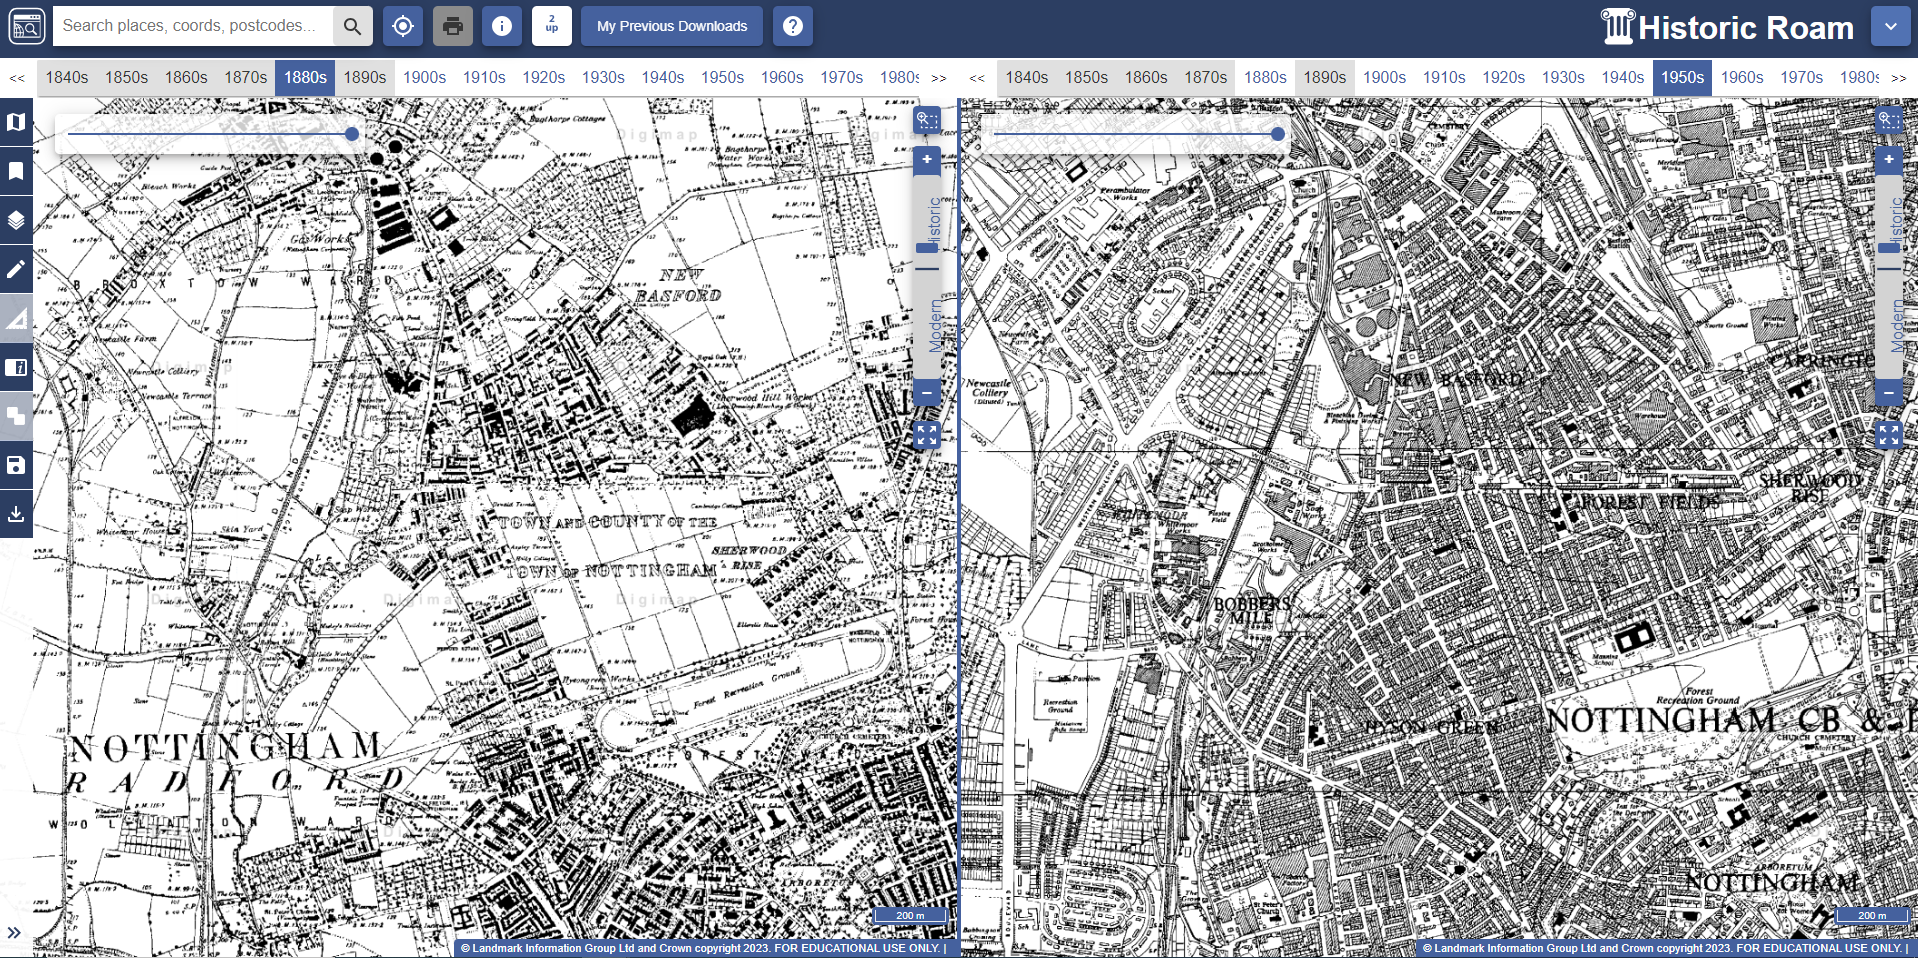Viewport: 1918px width, 958px height.
Task: Select 1850s on the left timeline
Action: coord(127,77)
